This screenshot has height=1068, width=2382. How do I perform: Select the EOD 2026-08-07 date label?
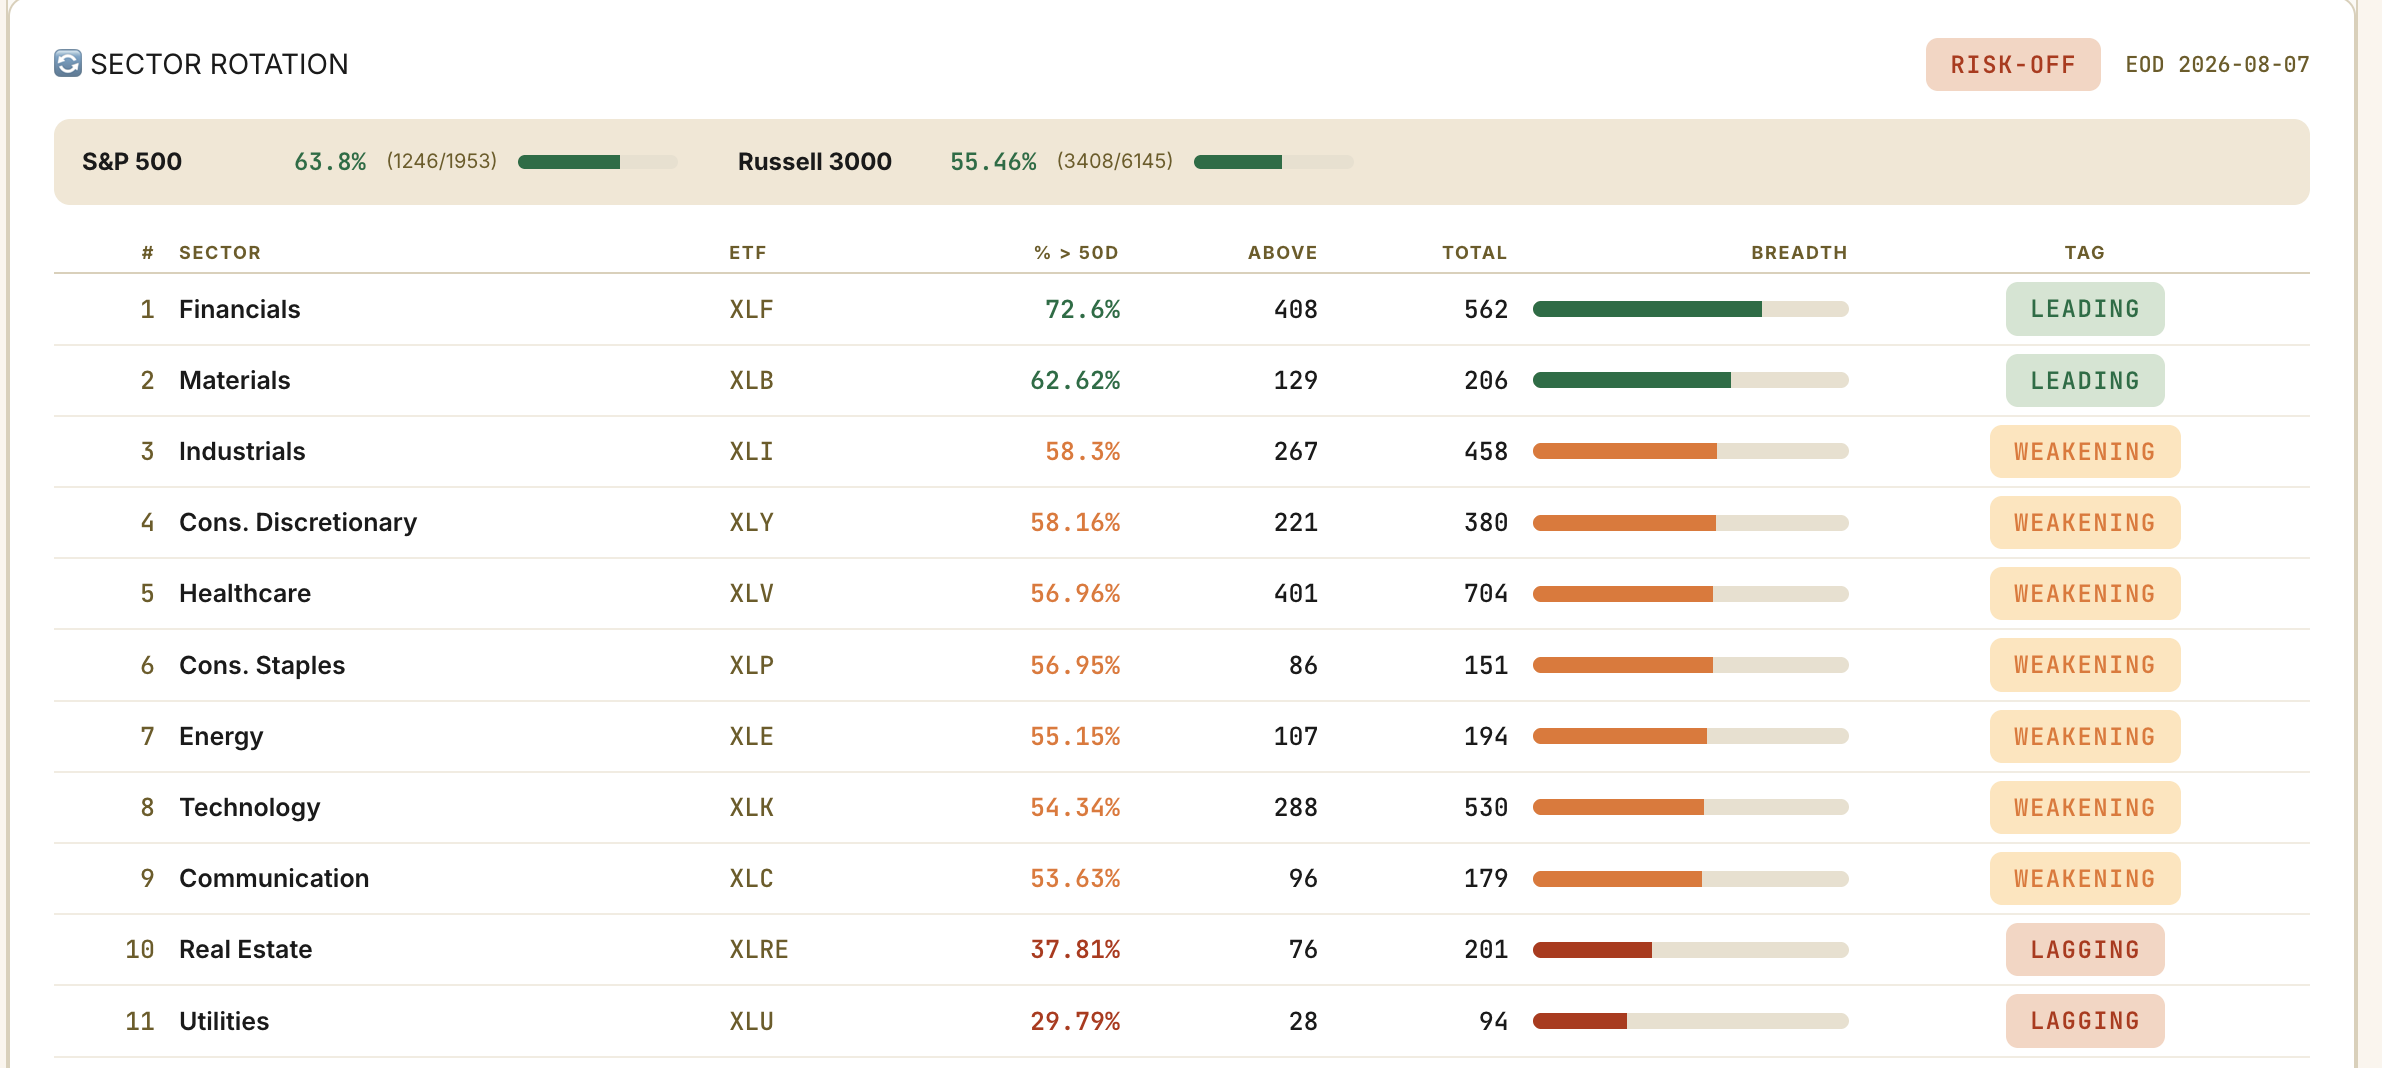pyautogui.click(x=2217, y=65)
